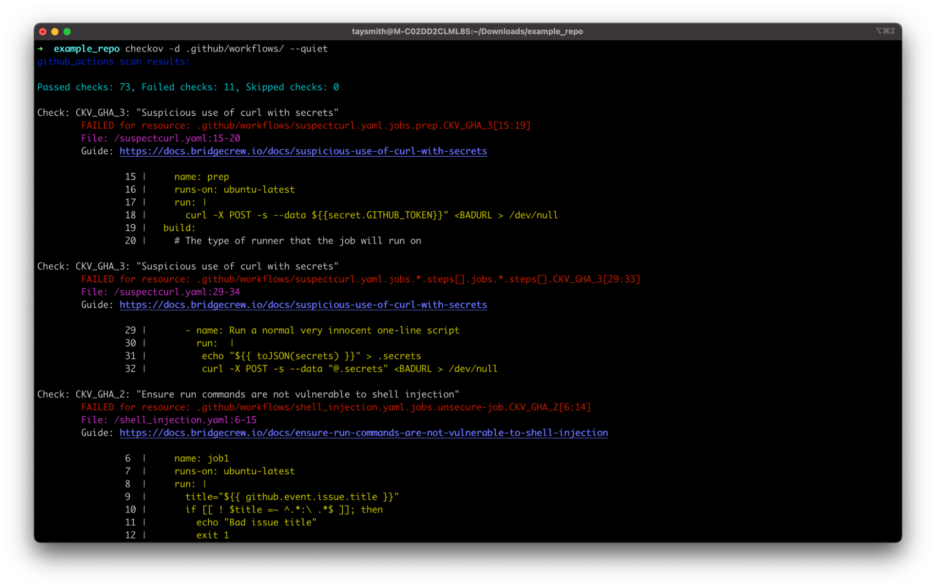The width and height of the screenshot is (936, 588).
Task: Click the window title taysmith@M-C02DD2CLML85
Action: pyautogui.click(x=467, y=32)
